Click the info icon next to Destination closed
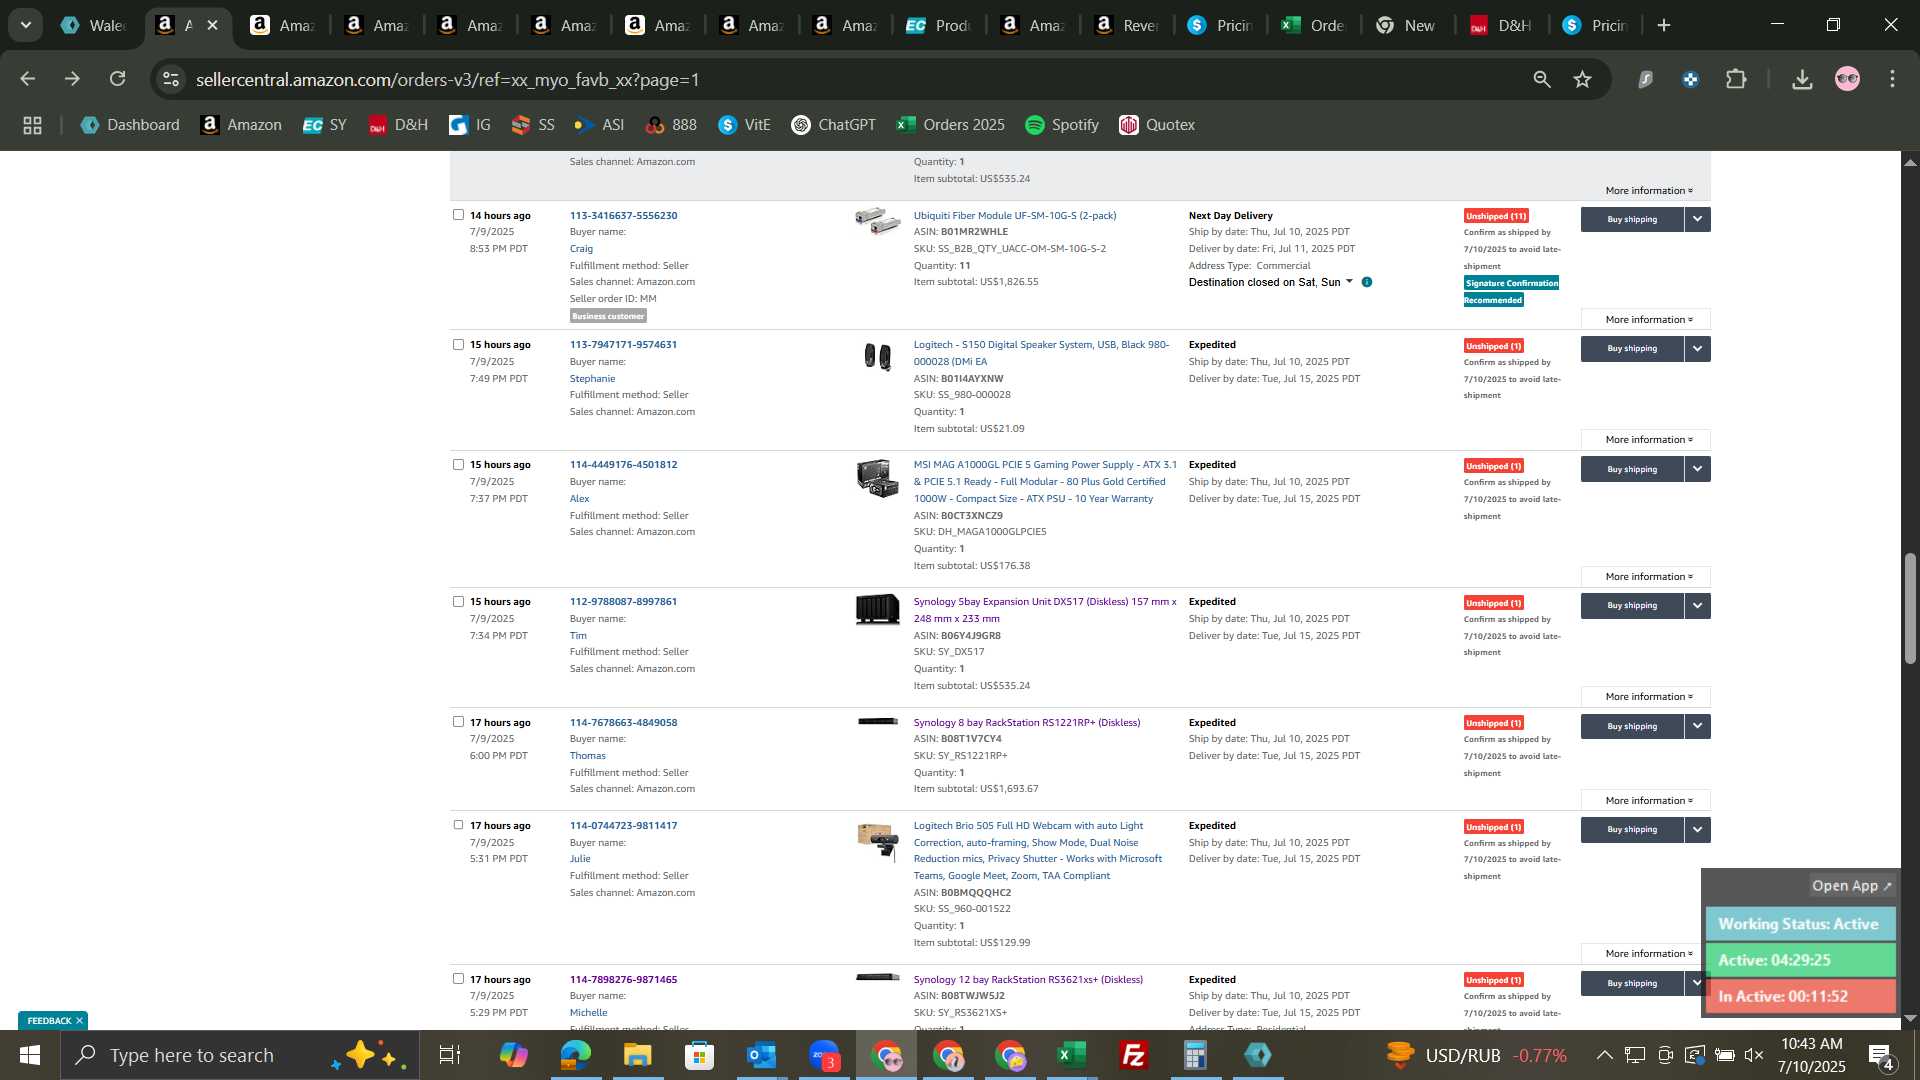 click(x=1367, y=282)
